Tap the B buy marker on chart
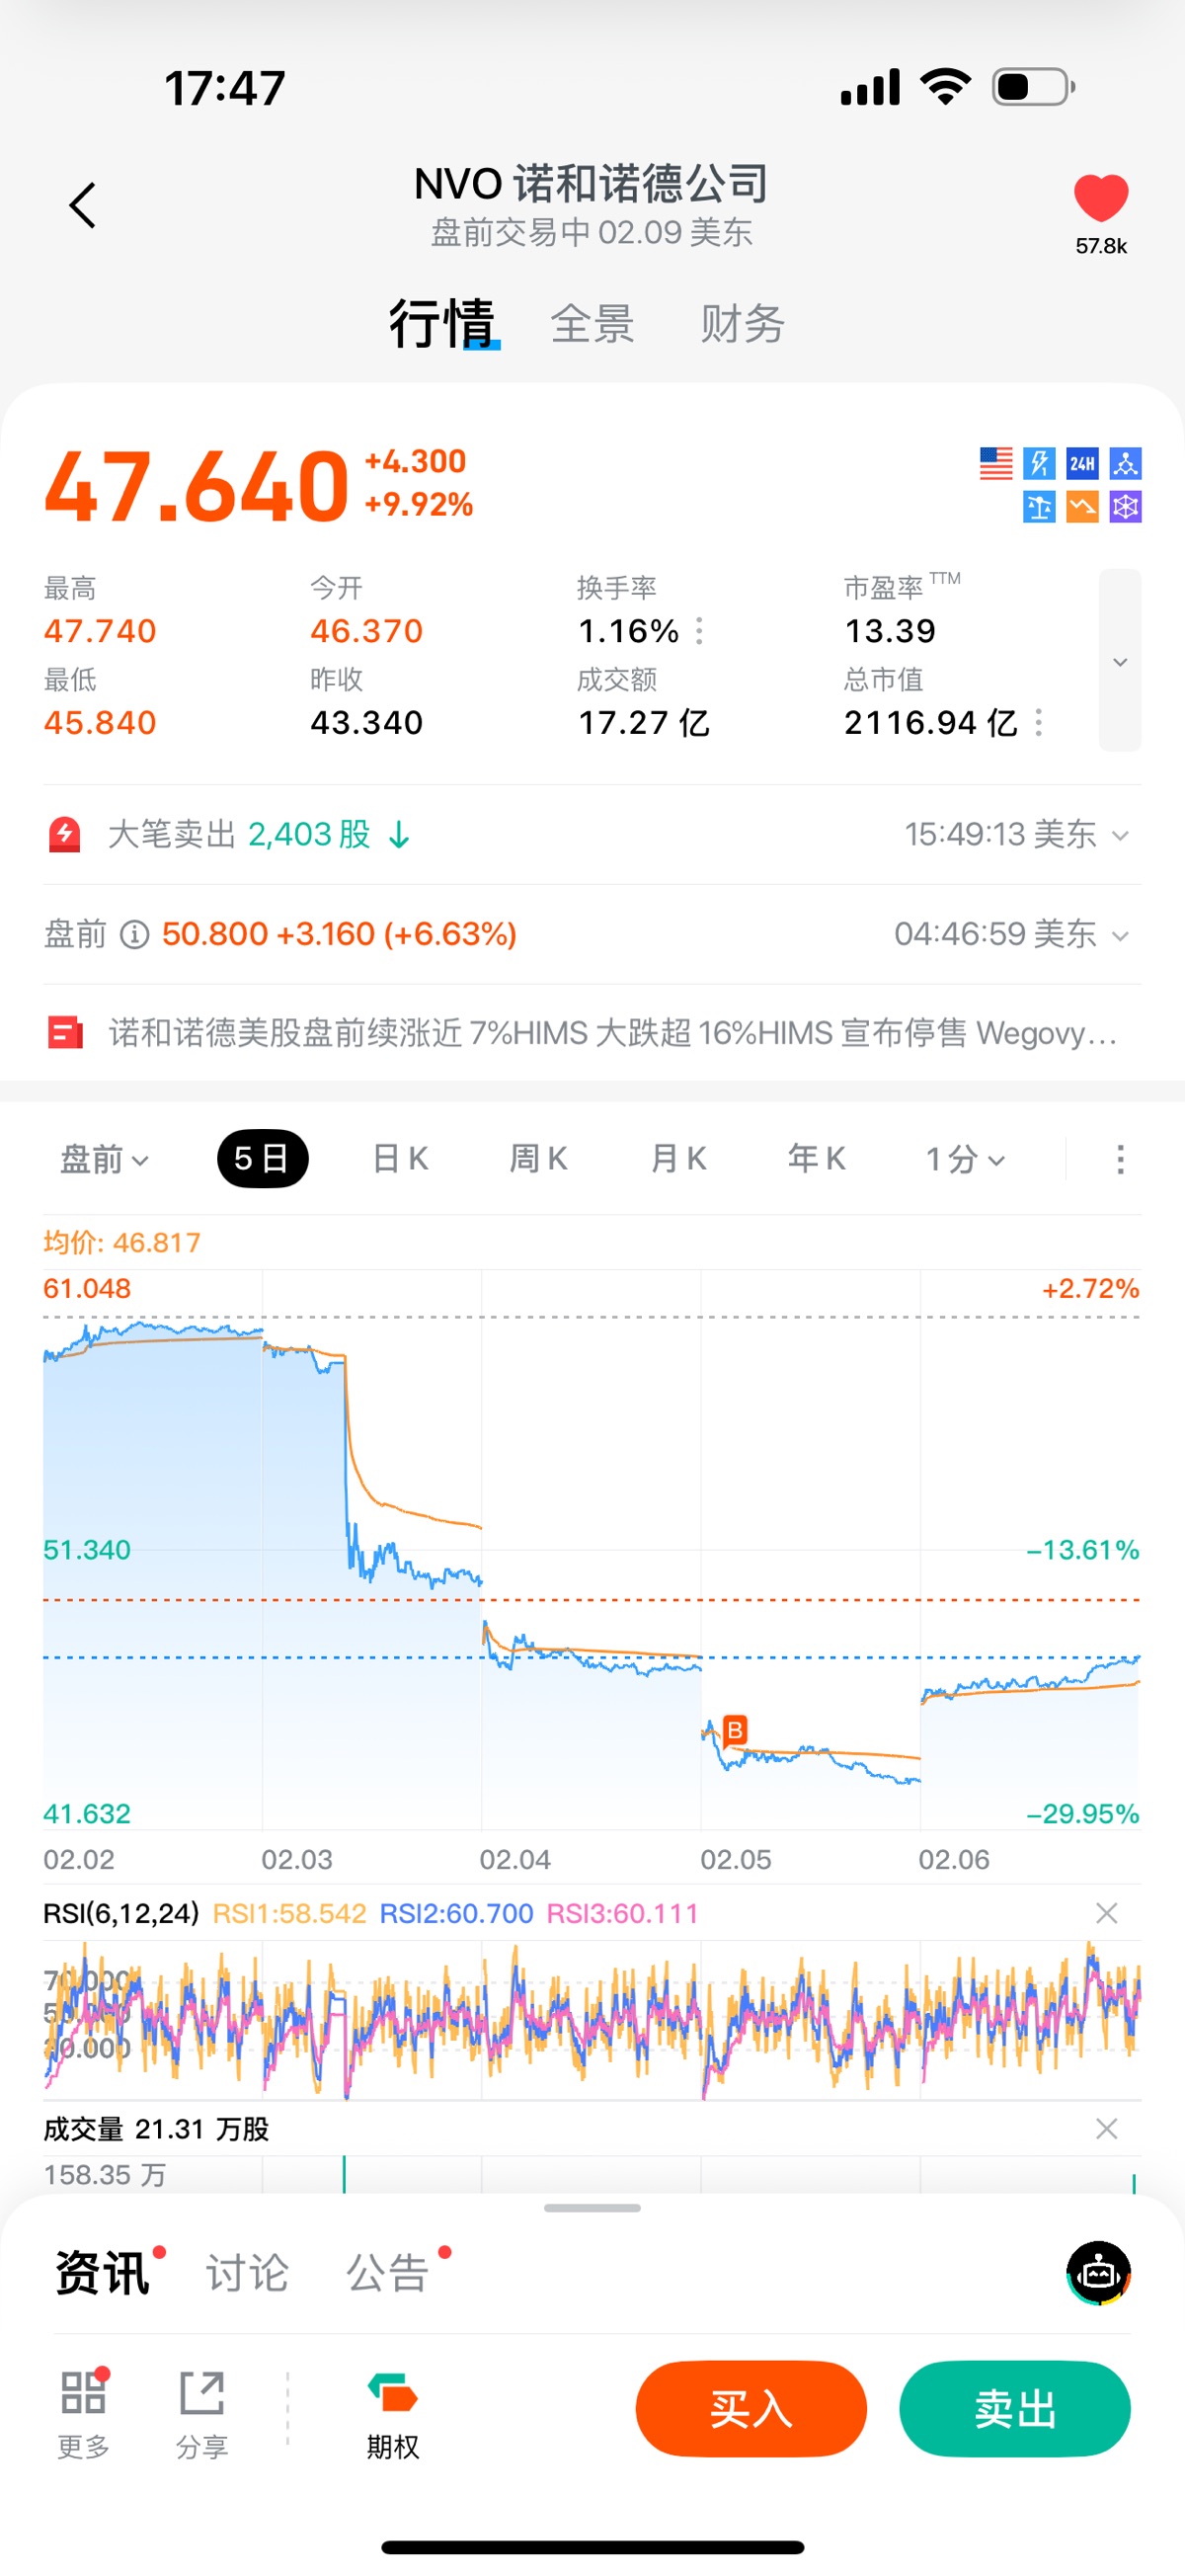1185x2576 pixels. coord(735,1729)
